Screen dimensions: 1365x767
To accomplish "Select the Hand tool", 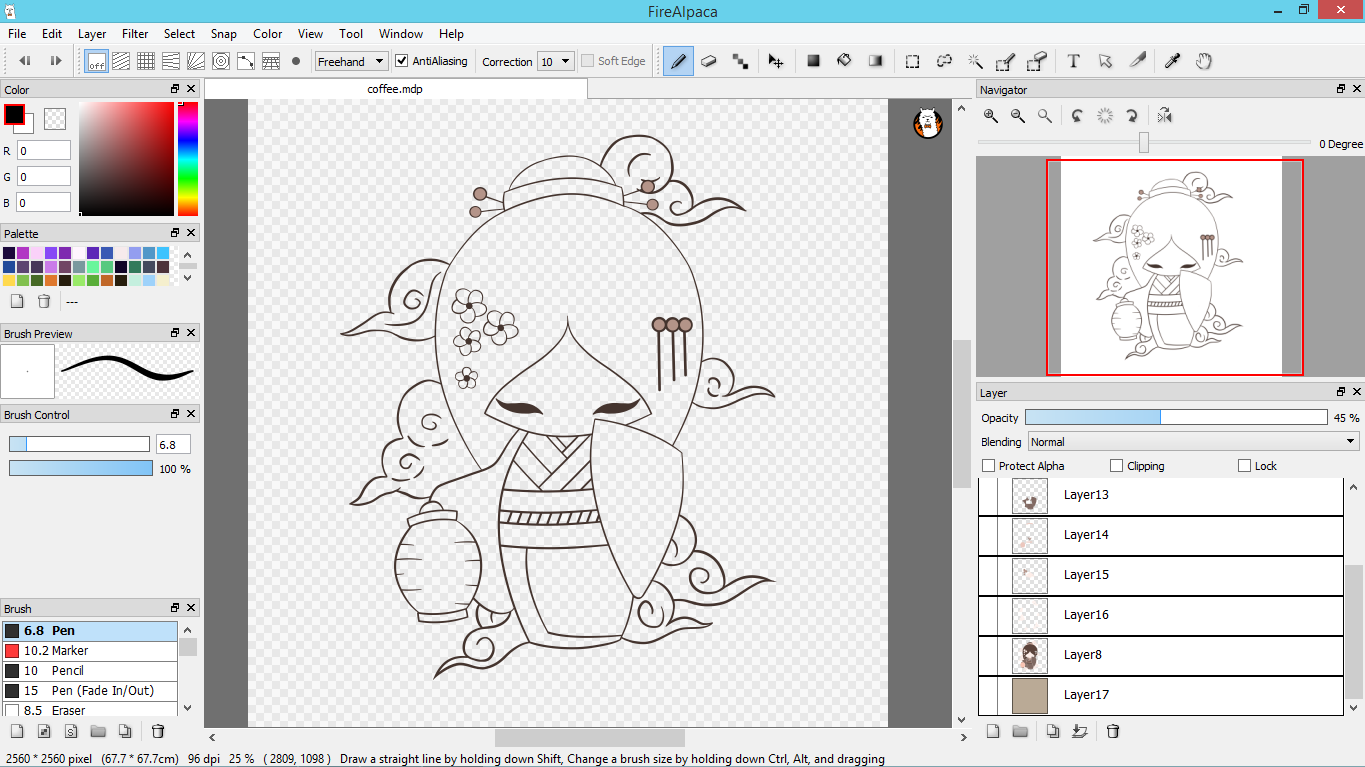I will click(x=1204, y=61).
